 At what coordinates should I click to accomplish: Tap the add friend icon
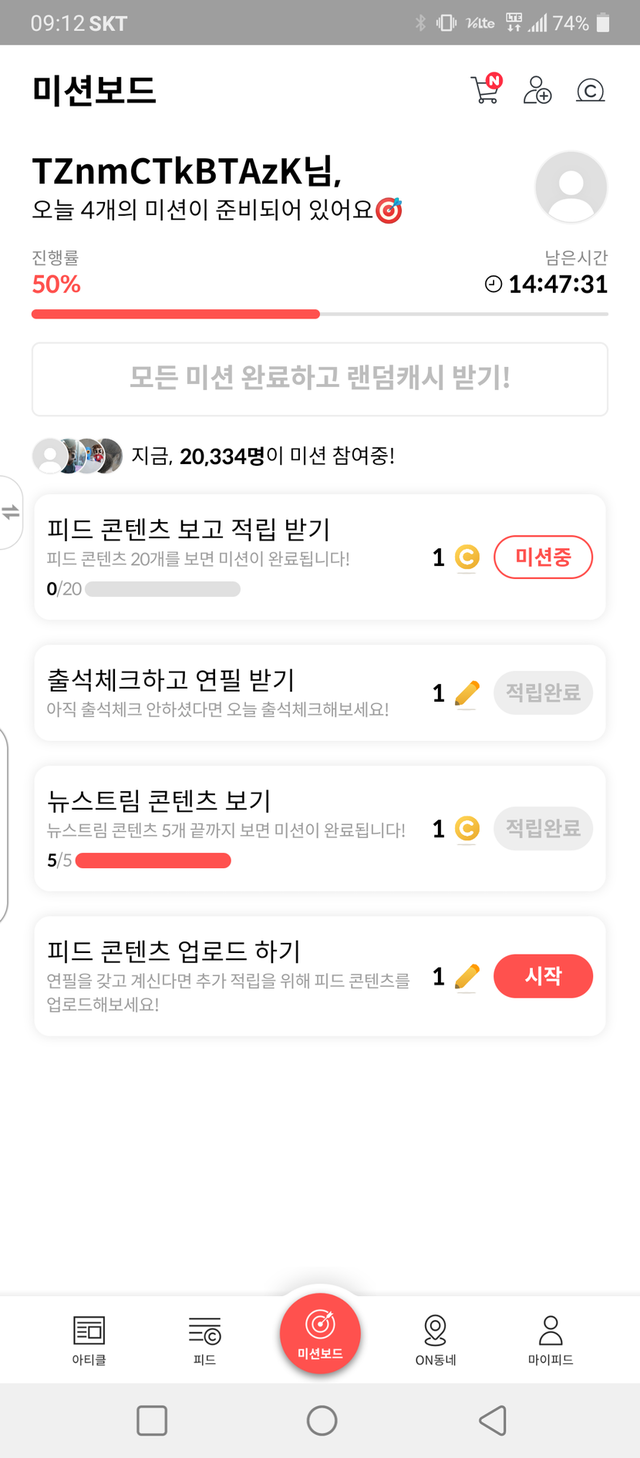pyautogui.click(x=537, y=90)
